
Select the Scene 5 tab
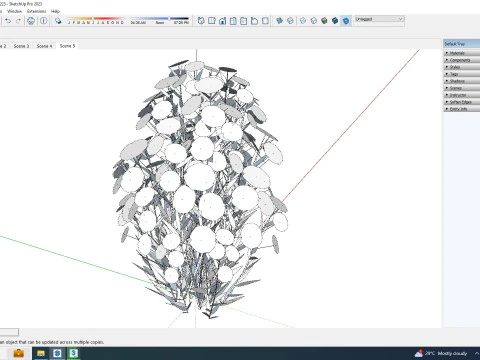(67, 46)
